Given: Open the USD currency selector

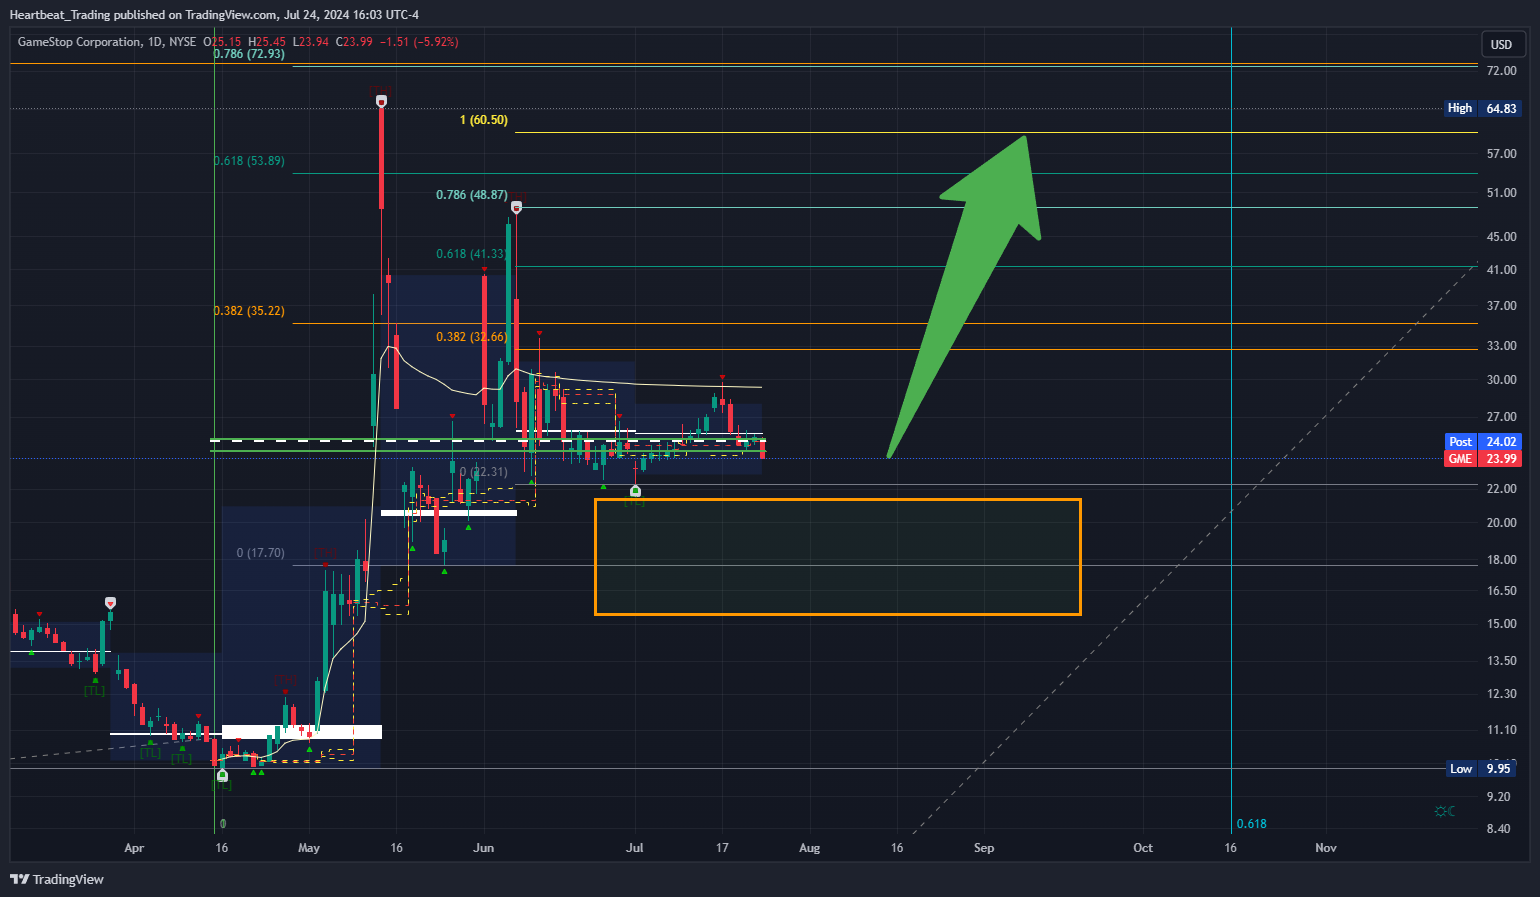Looking at the screenshot, I should click(1502, 44).
